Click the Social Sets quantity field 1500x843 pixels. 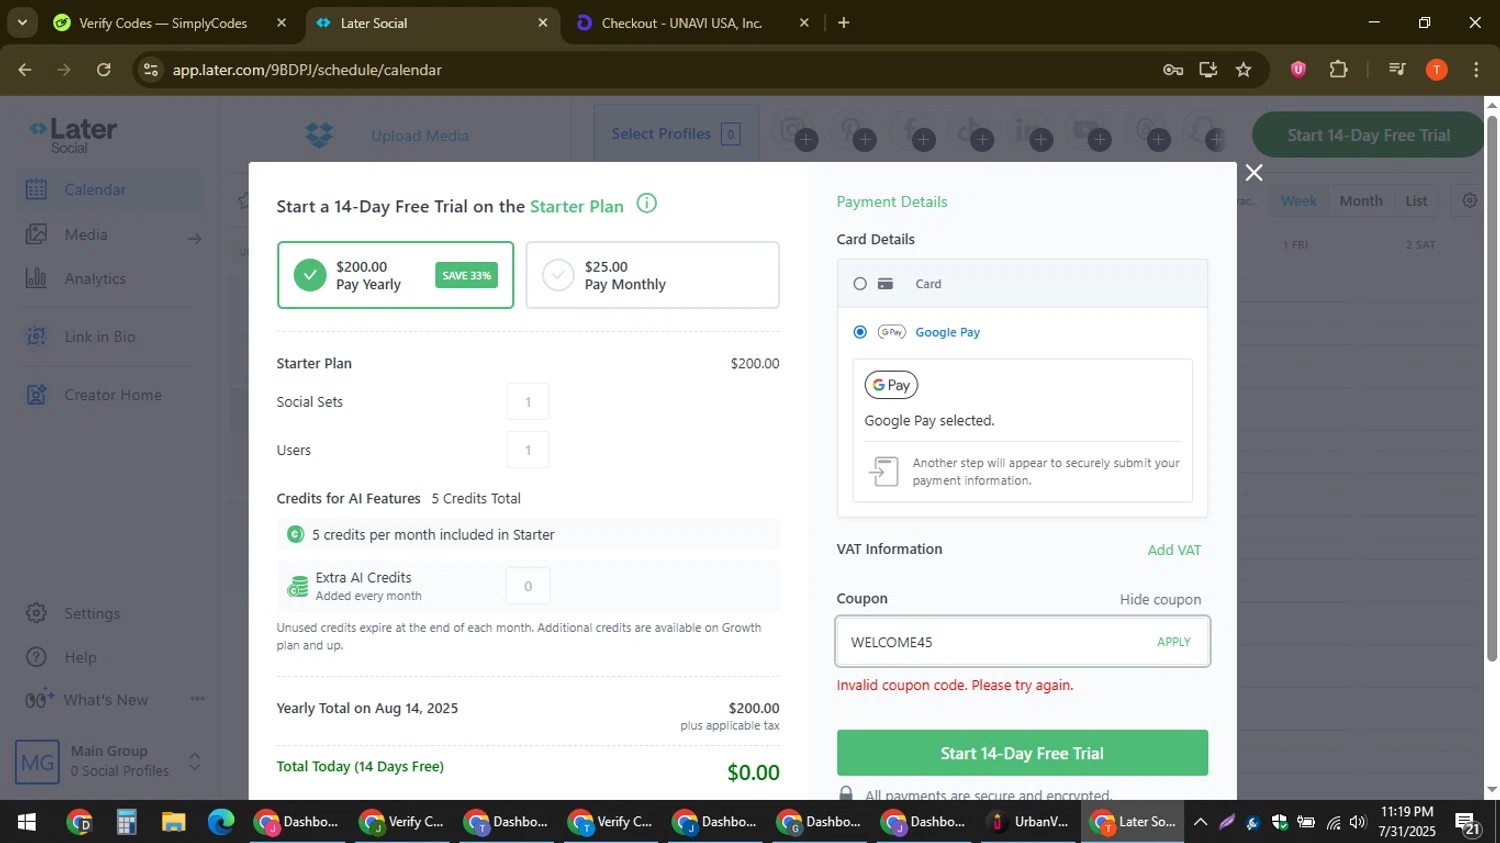[x=528, y=402]
